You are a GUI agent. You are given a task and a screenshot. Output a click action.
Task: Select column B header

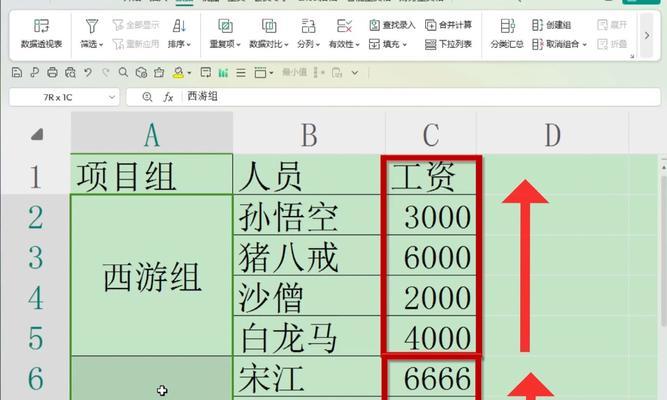click(309, 134)
